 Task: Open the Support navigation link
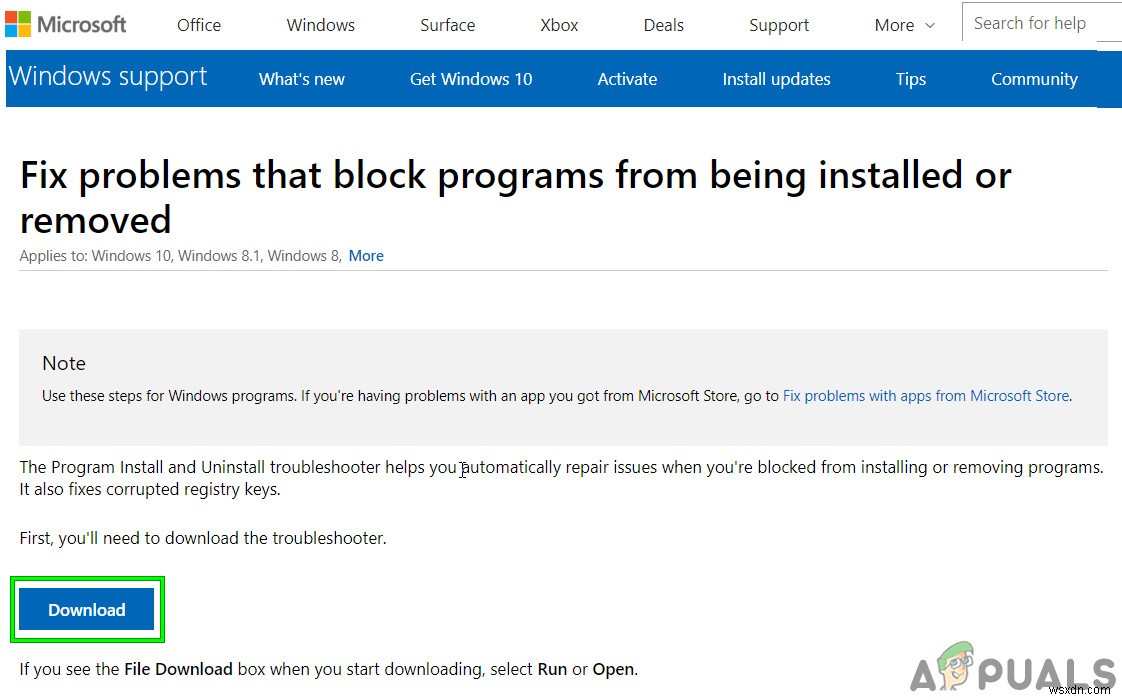tap(779, 25)
